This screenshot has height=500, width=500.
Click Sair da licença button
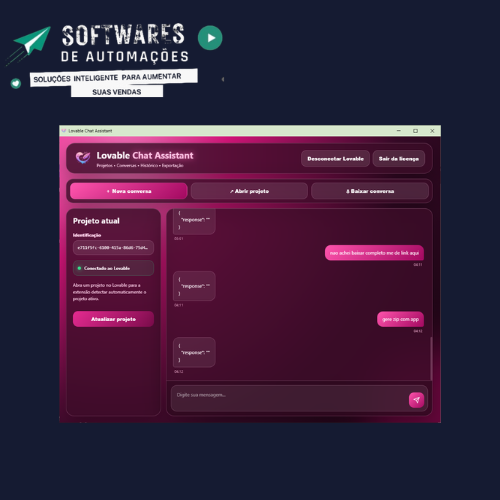tap(399, 159)
